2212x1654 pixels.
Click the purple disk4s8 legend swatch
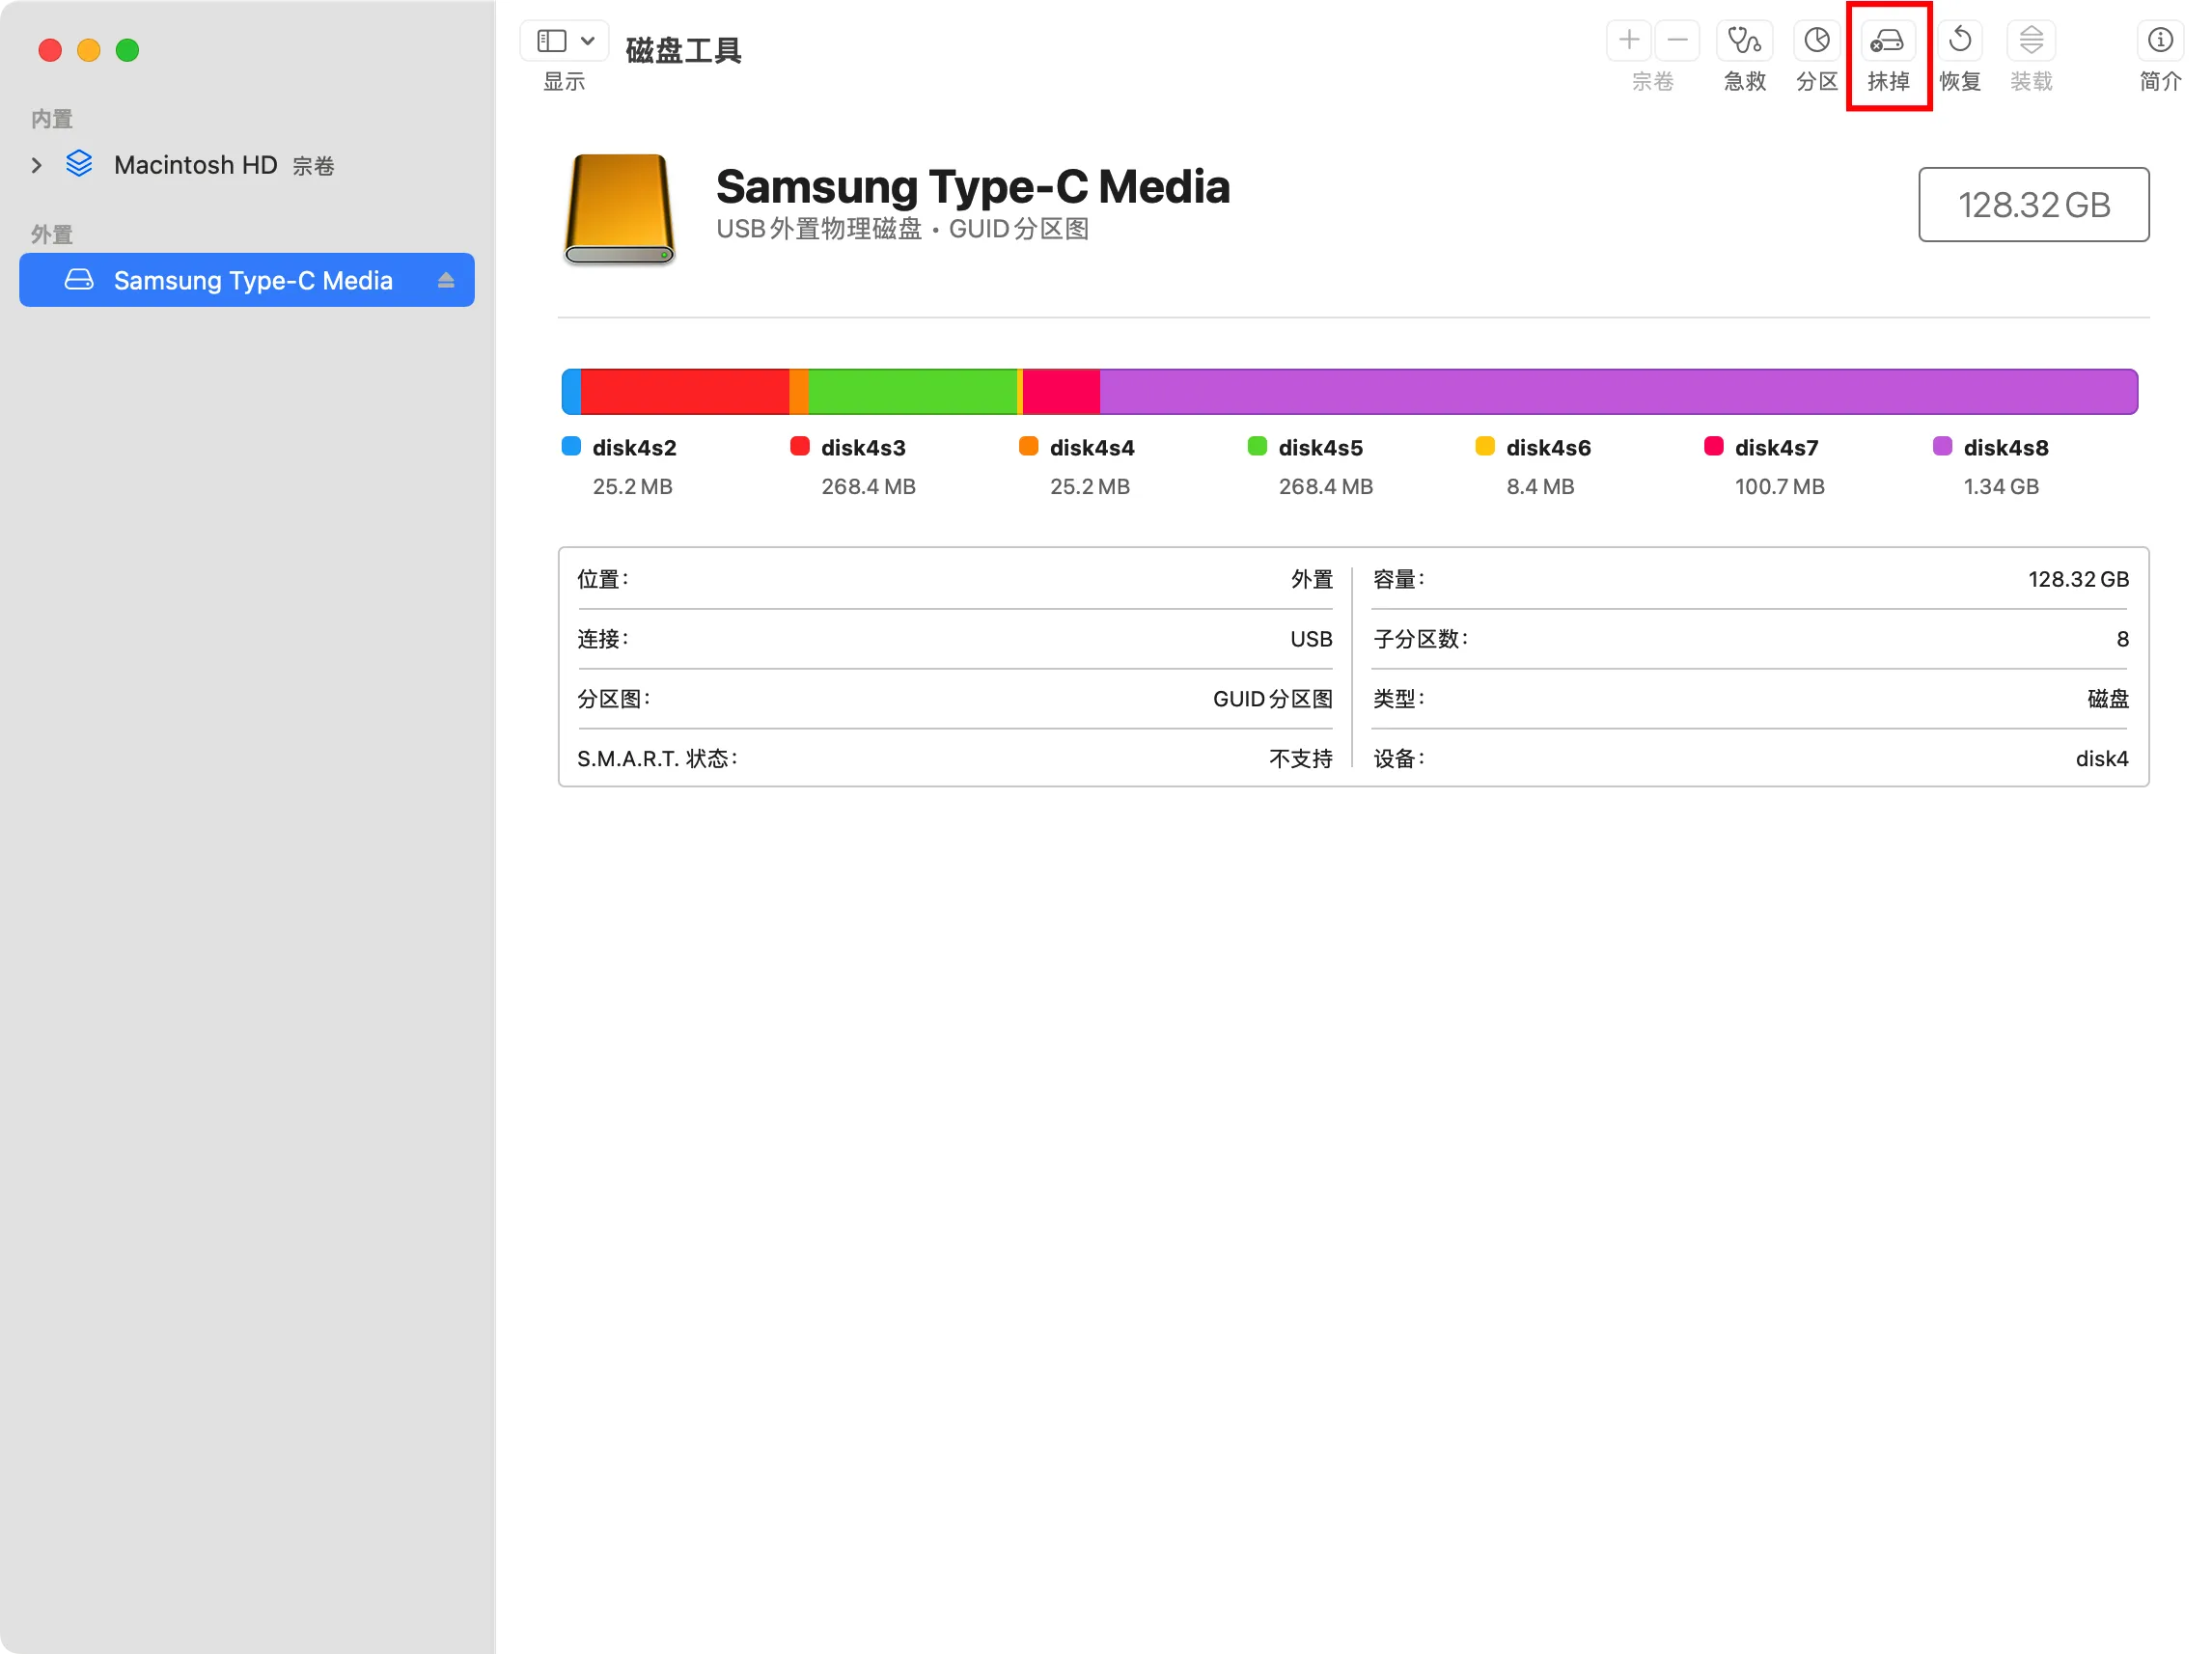[1942, 446]
